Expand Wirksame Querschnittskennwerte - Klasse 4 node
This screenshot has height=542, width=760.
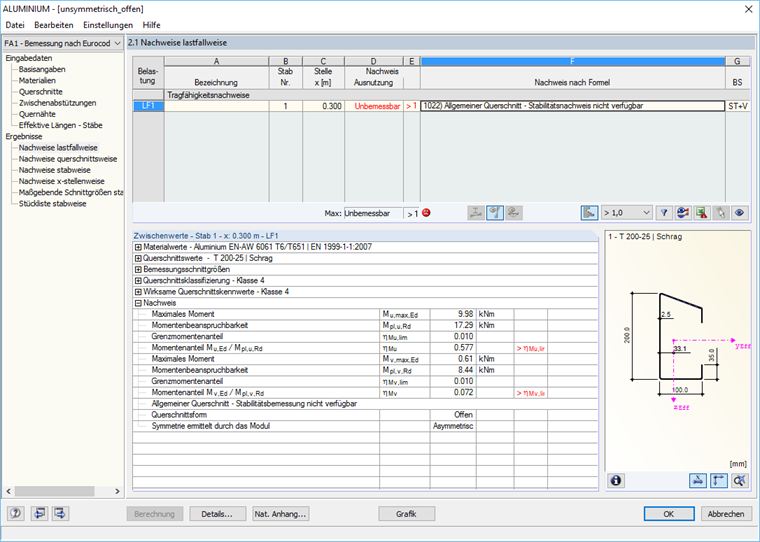pos(138,292)
